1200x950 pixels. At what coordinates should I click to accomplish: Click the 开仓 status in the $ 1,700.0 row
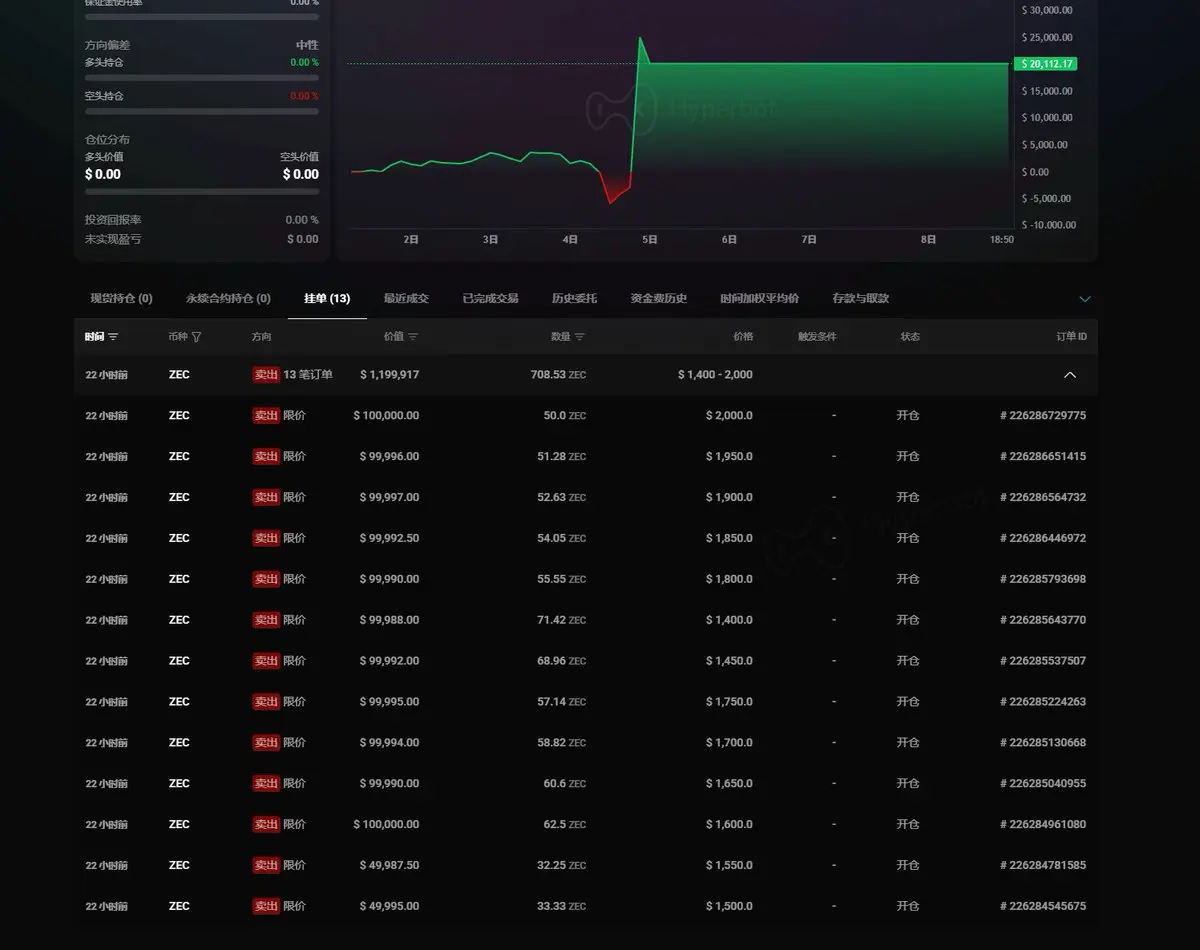pos(908,743)
